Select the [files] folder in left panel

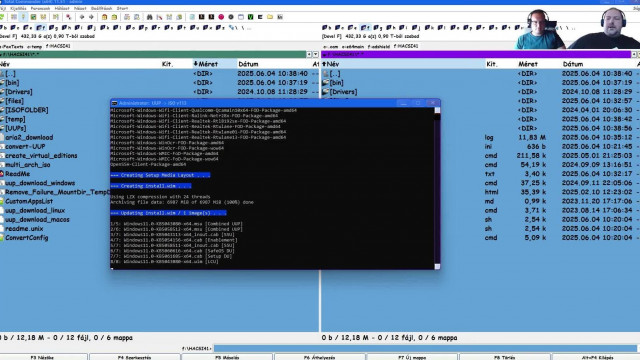coord(14,101)
